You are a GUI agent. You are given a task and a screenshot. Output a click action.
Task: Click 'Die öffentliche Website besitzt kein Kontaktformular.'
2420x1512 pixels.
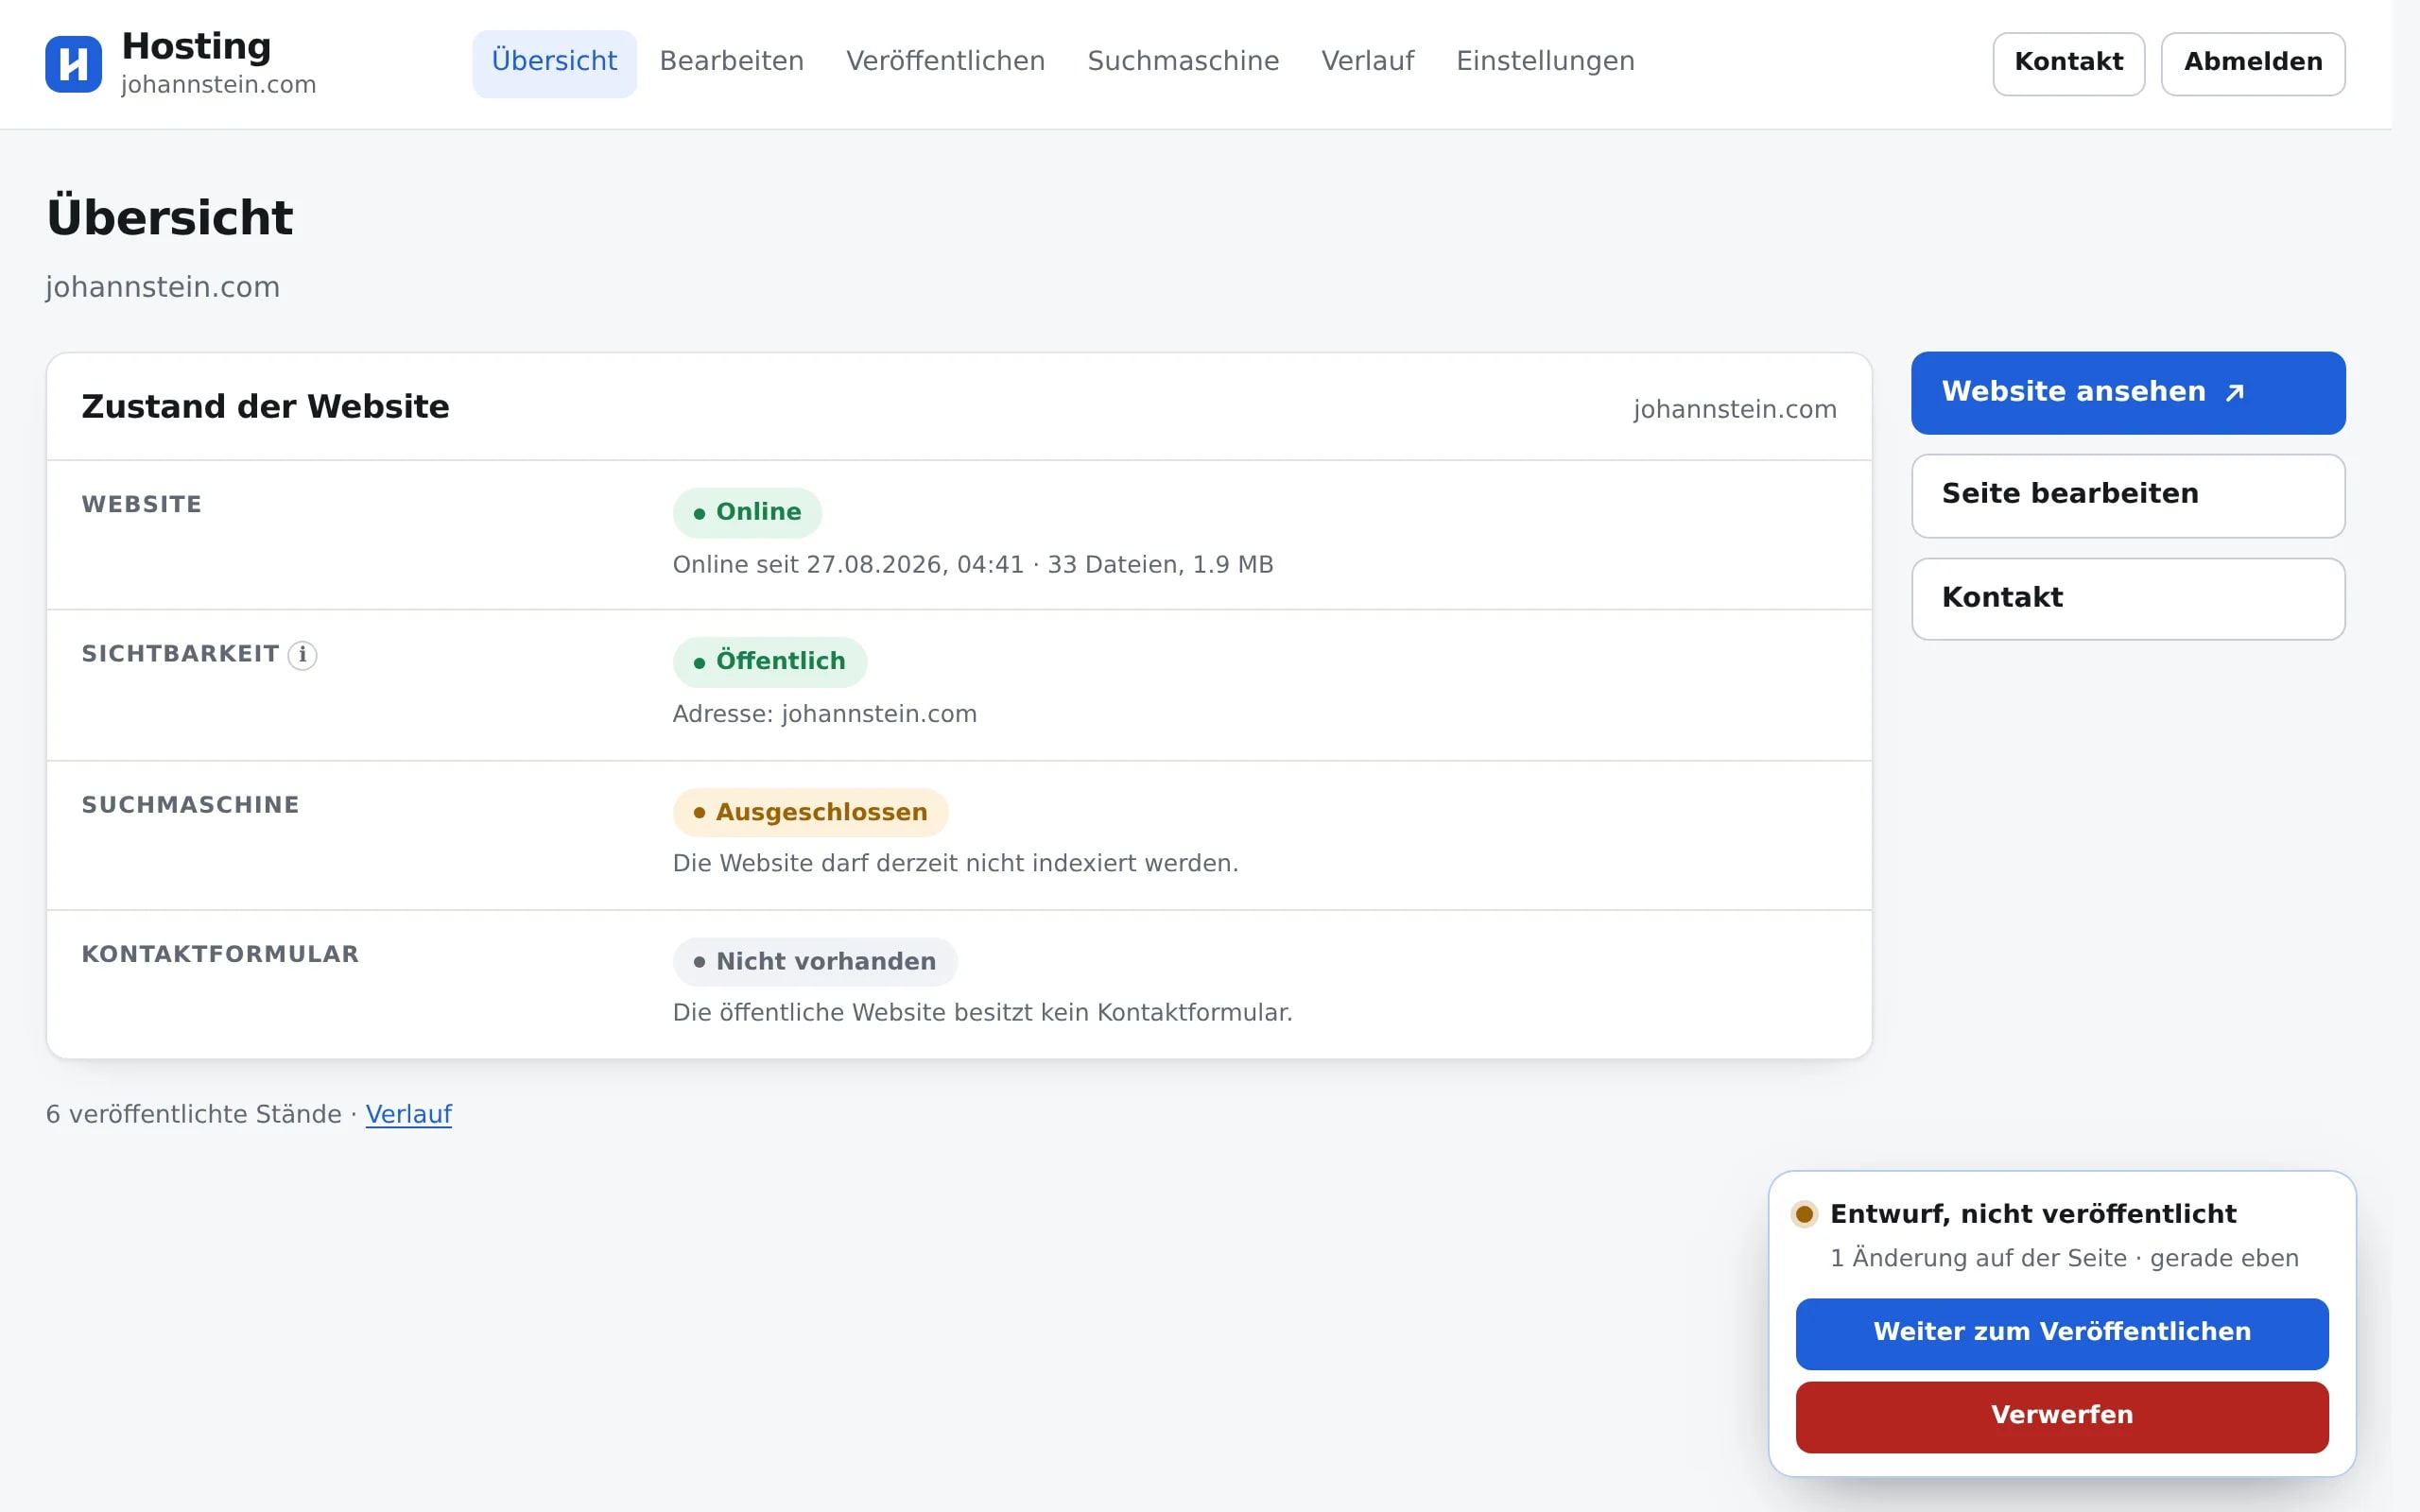pyautogui.click(x=983, y=1012)
